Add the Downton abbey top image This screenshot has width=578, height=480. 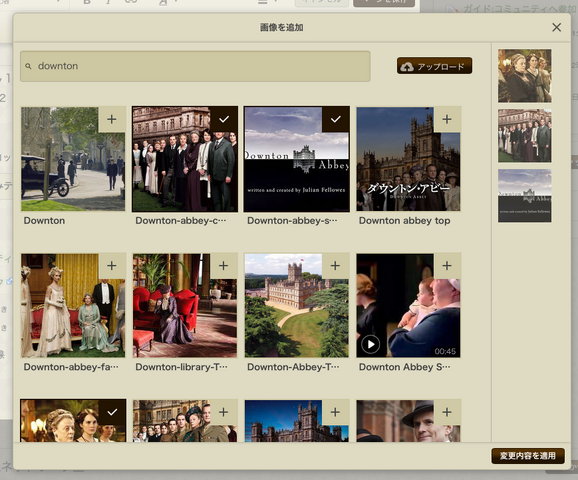coord(447,119)
